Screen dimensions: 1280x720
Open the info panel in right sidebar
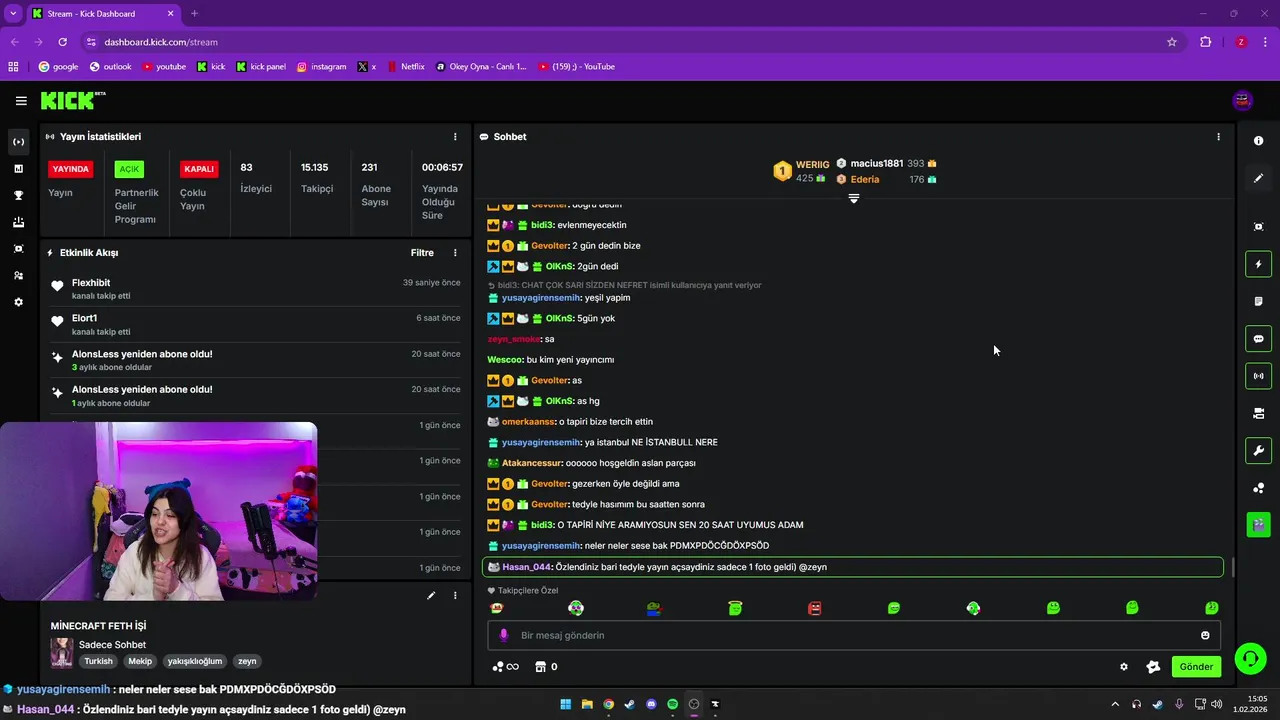(1258, 141)
